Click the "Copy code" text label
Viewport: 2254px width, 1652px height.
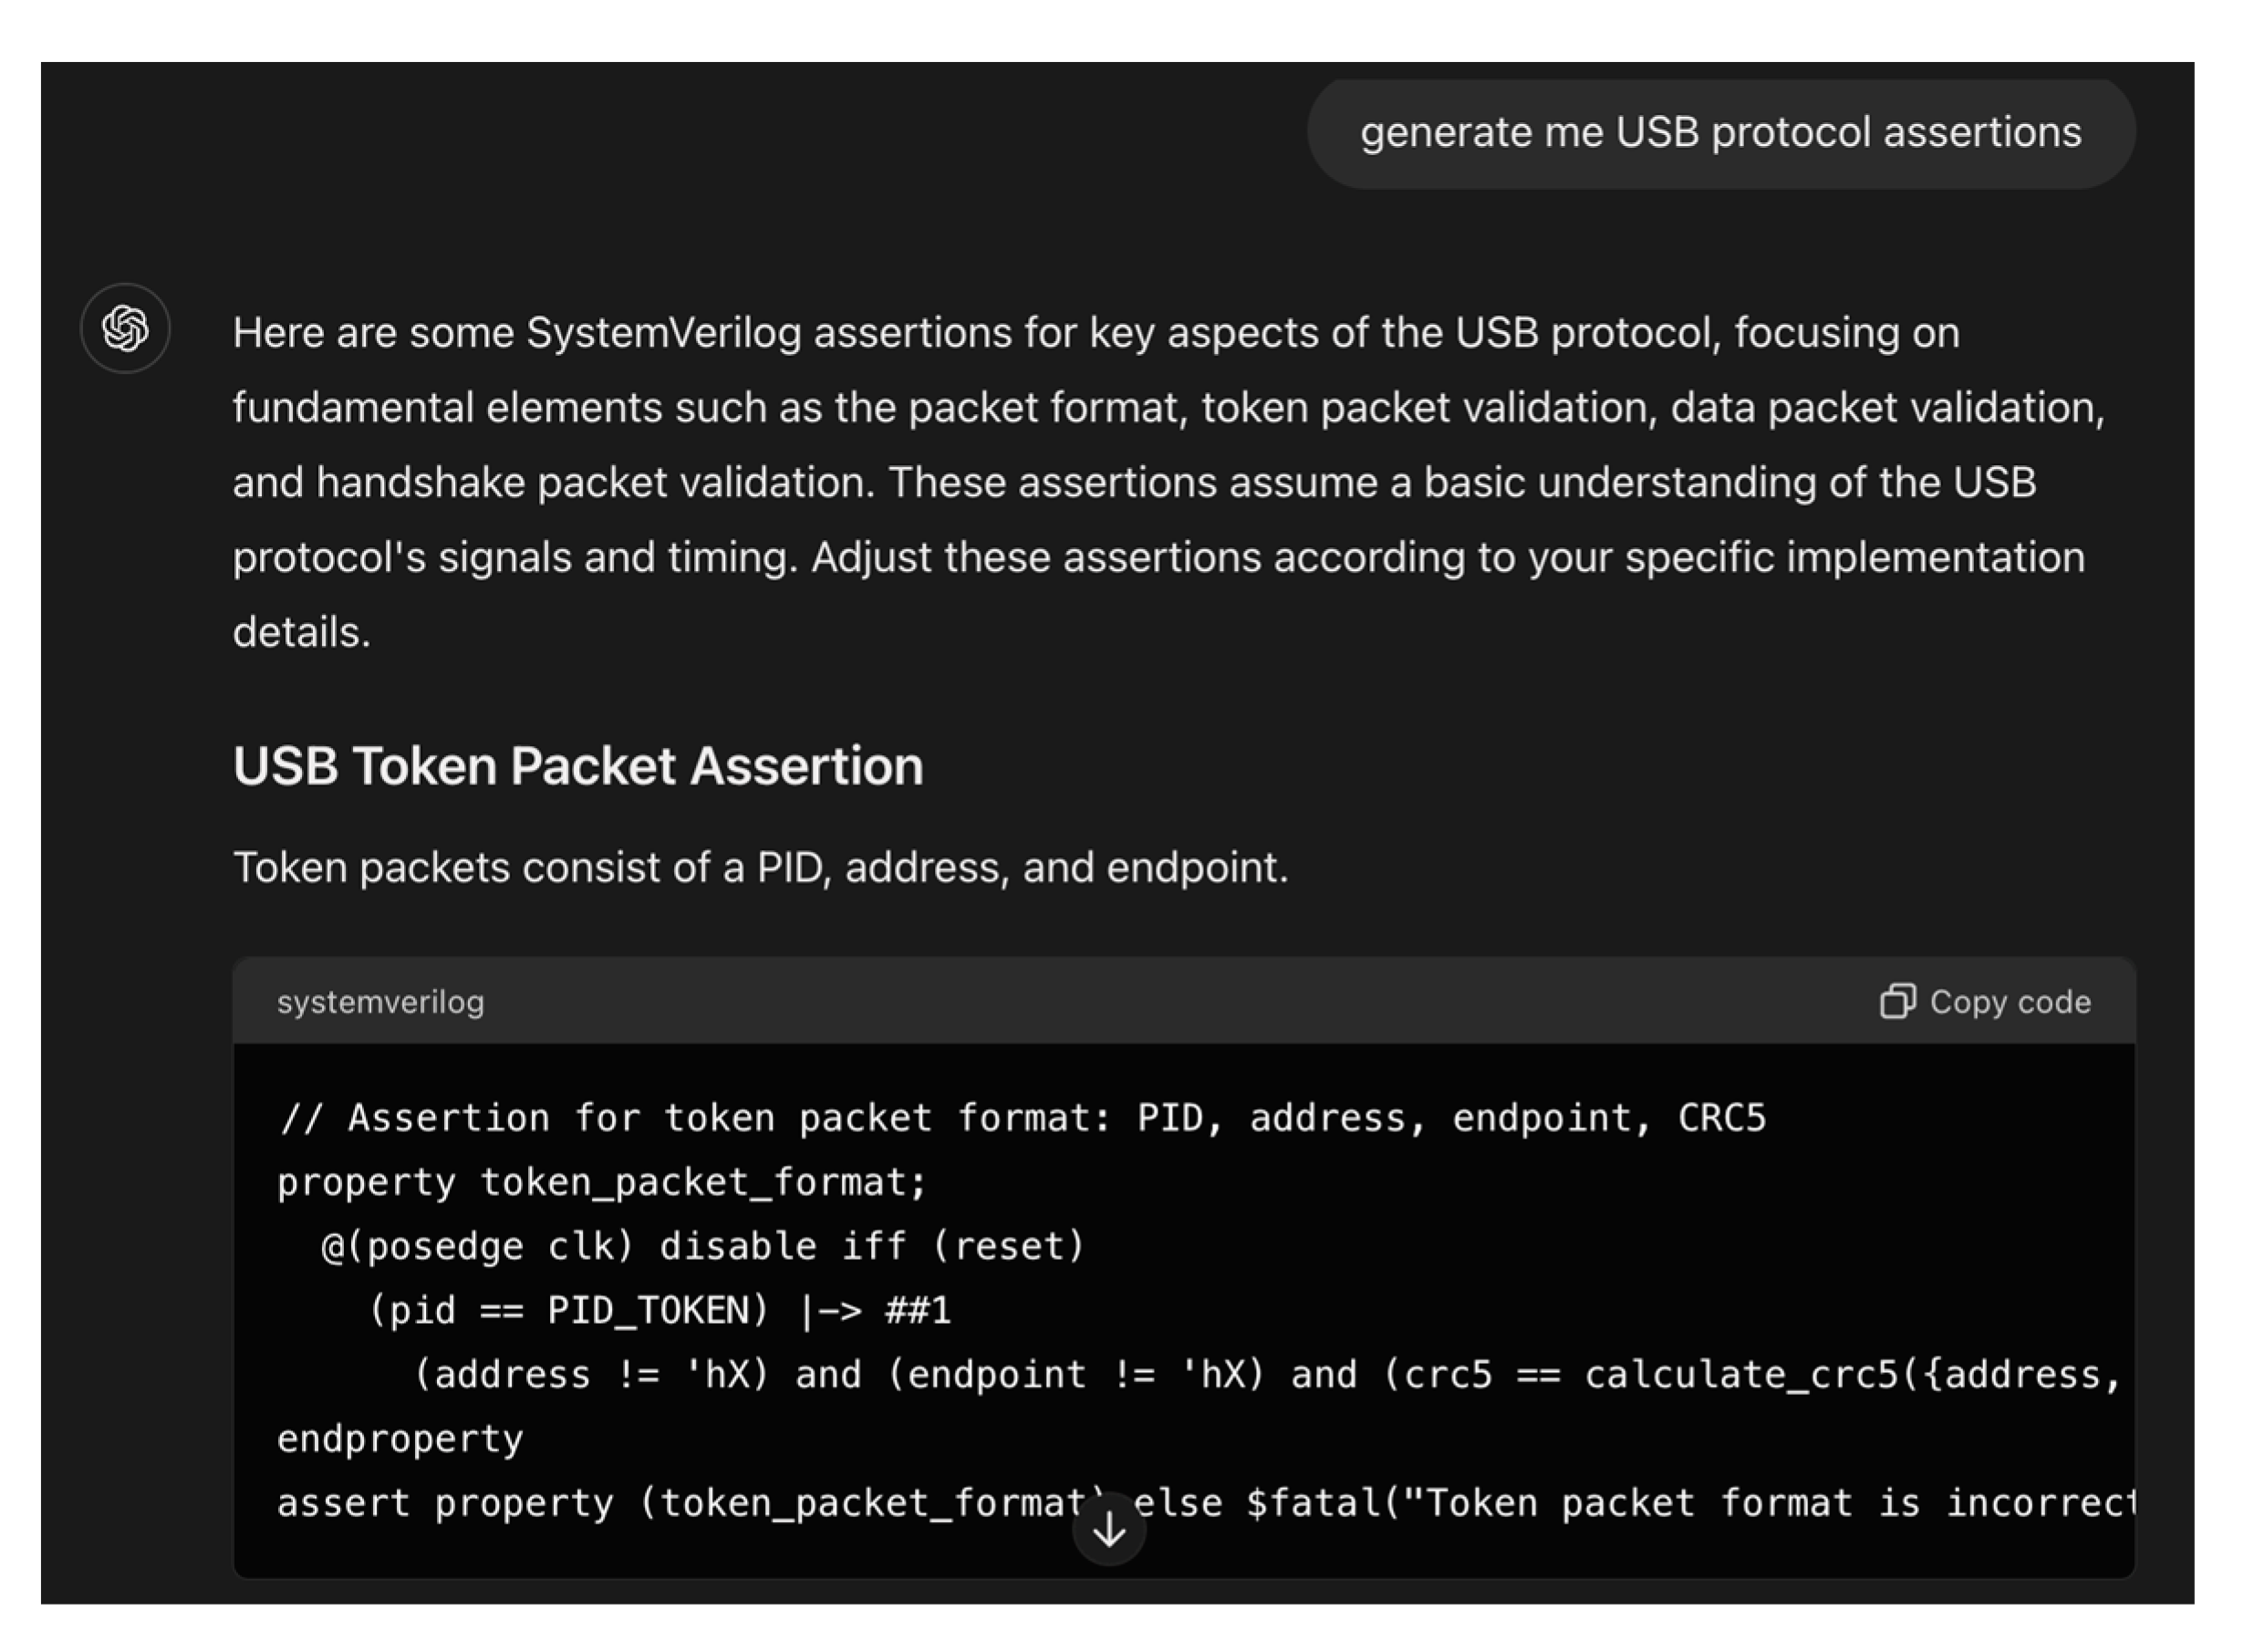click(2010, 1002)
